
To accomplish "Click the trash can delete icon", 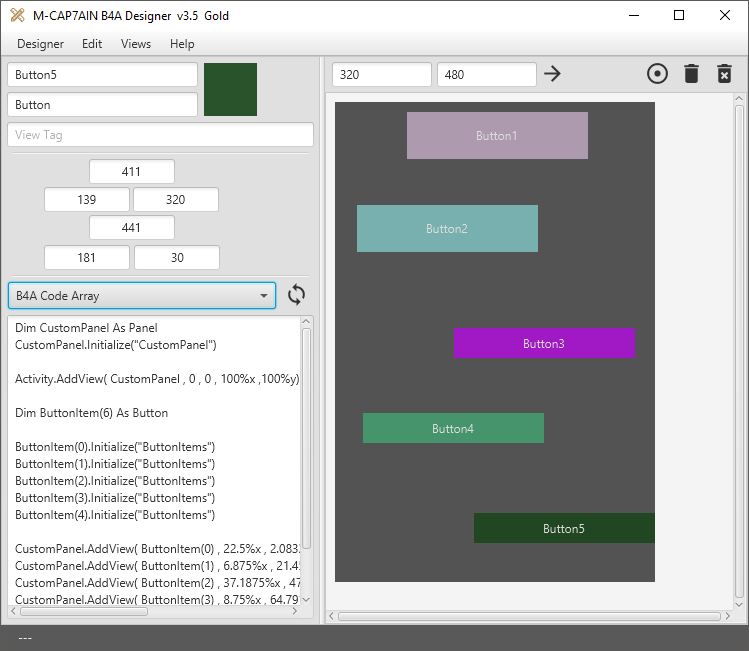I will [691, 74].
